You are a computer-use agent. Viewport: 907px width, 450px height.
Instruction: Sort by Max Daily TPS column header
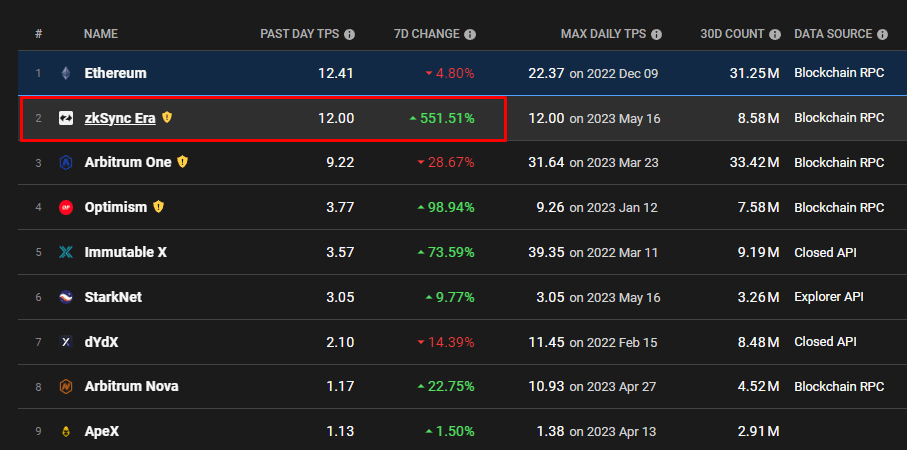click(603, 34)
